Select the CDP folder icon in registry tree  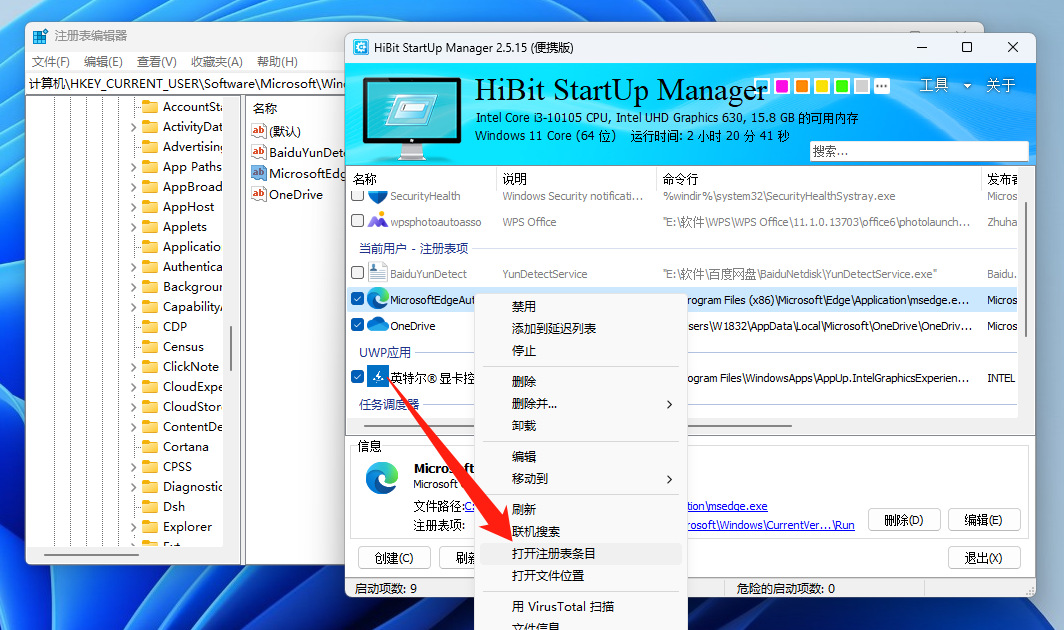(x=150, y=327)
